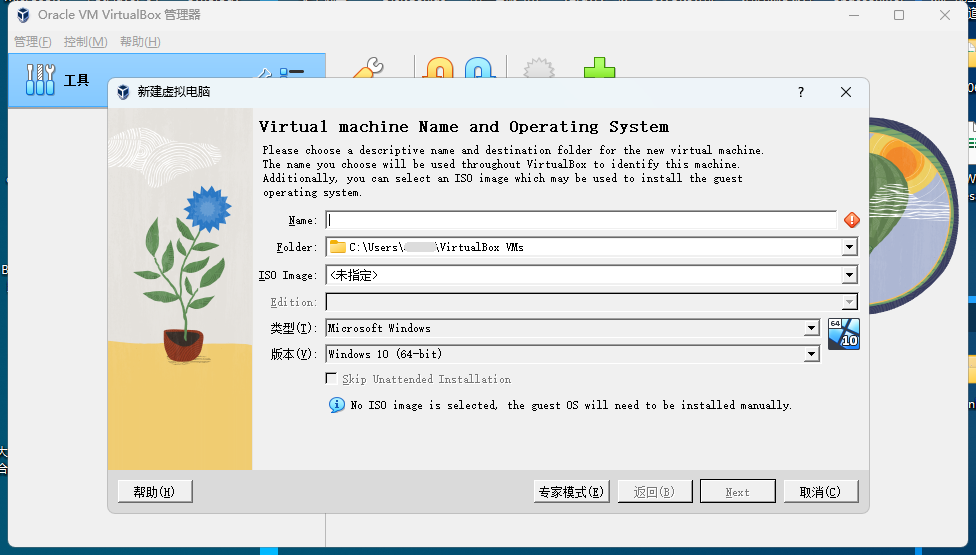This screenshot has width=976, height=555.
Task: Click the folder icon in Folder field
Action: pos(337,247)
